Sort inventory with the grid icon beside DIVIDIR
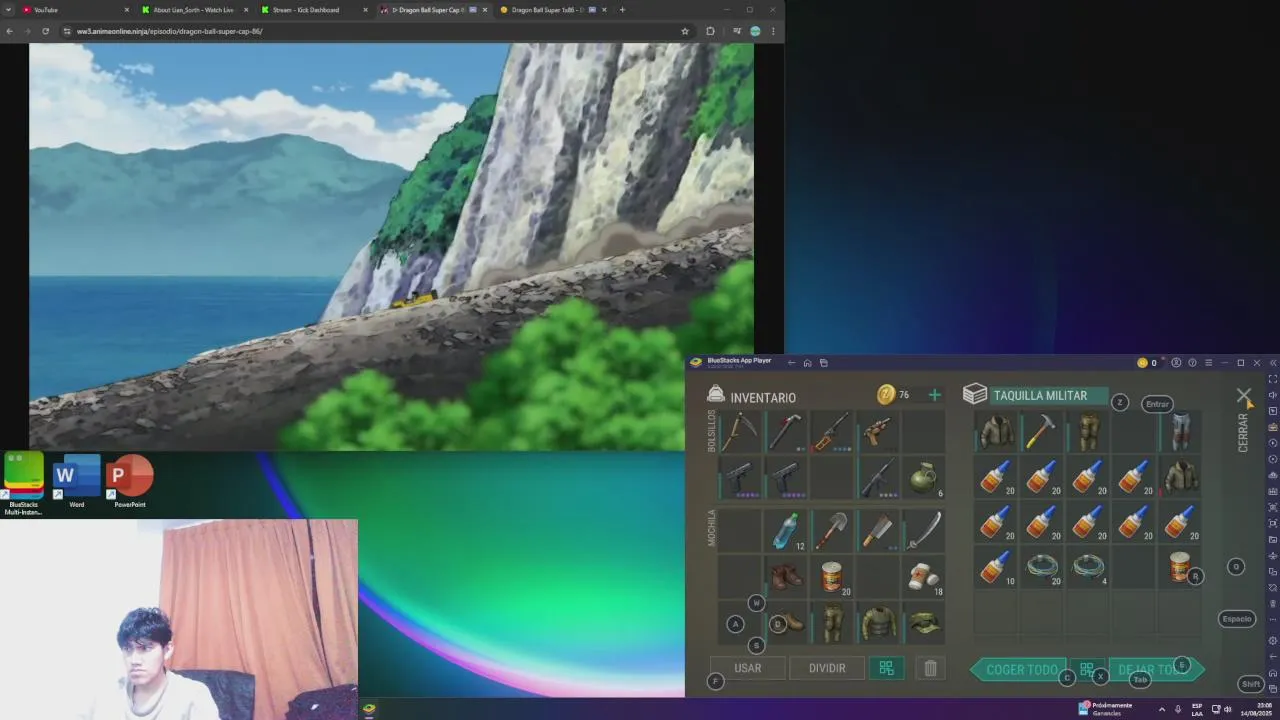The image size is (1280, 720). 886,668
